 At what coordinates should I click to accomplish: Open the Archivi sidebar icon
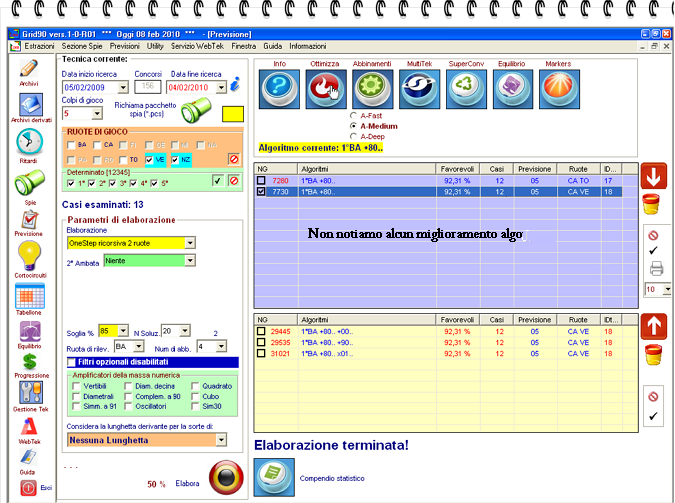(28, 71)
